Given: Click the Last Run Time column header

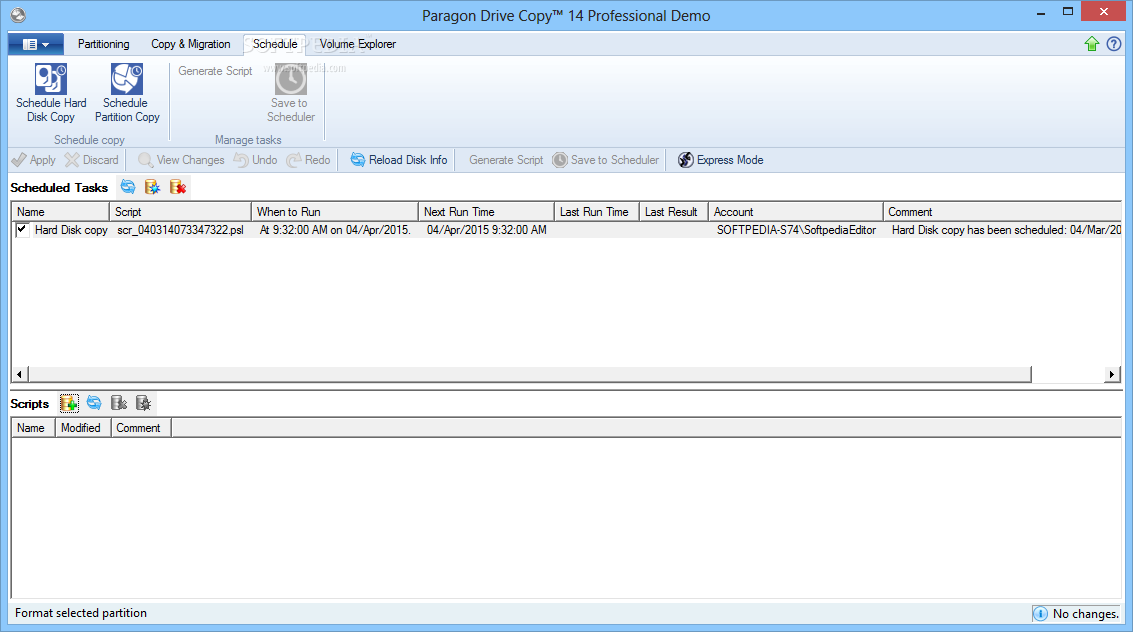Looking at the screenshot, I should click(597, 212).
